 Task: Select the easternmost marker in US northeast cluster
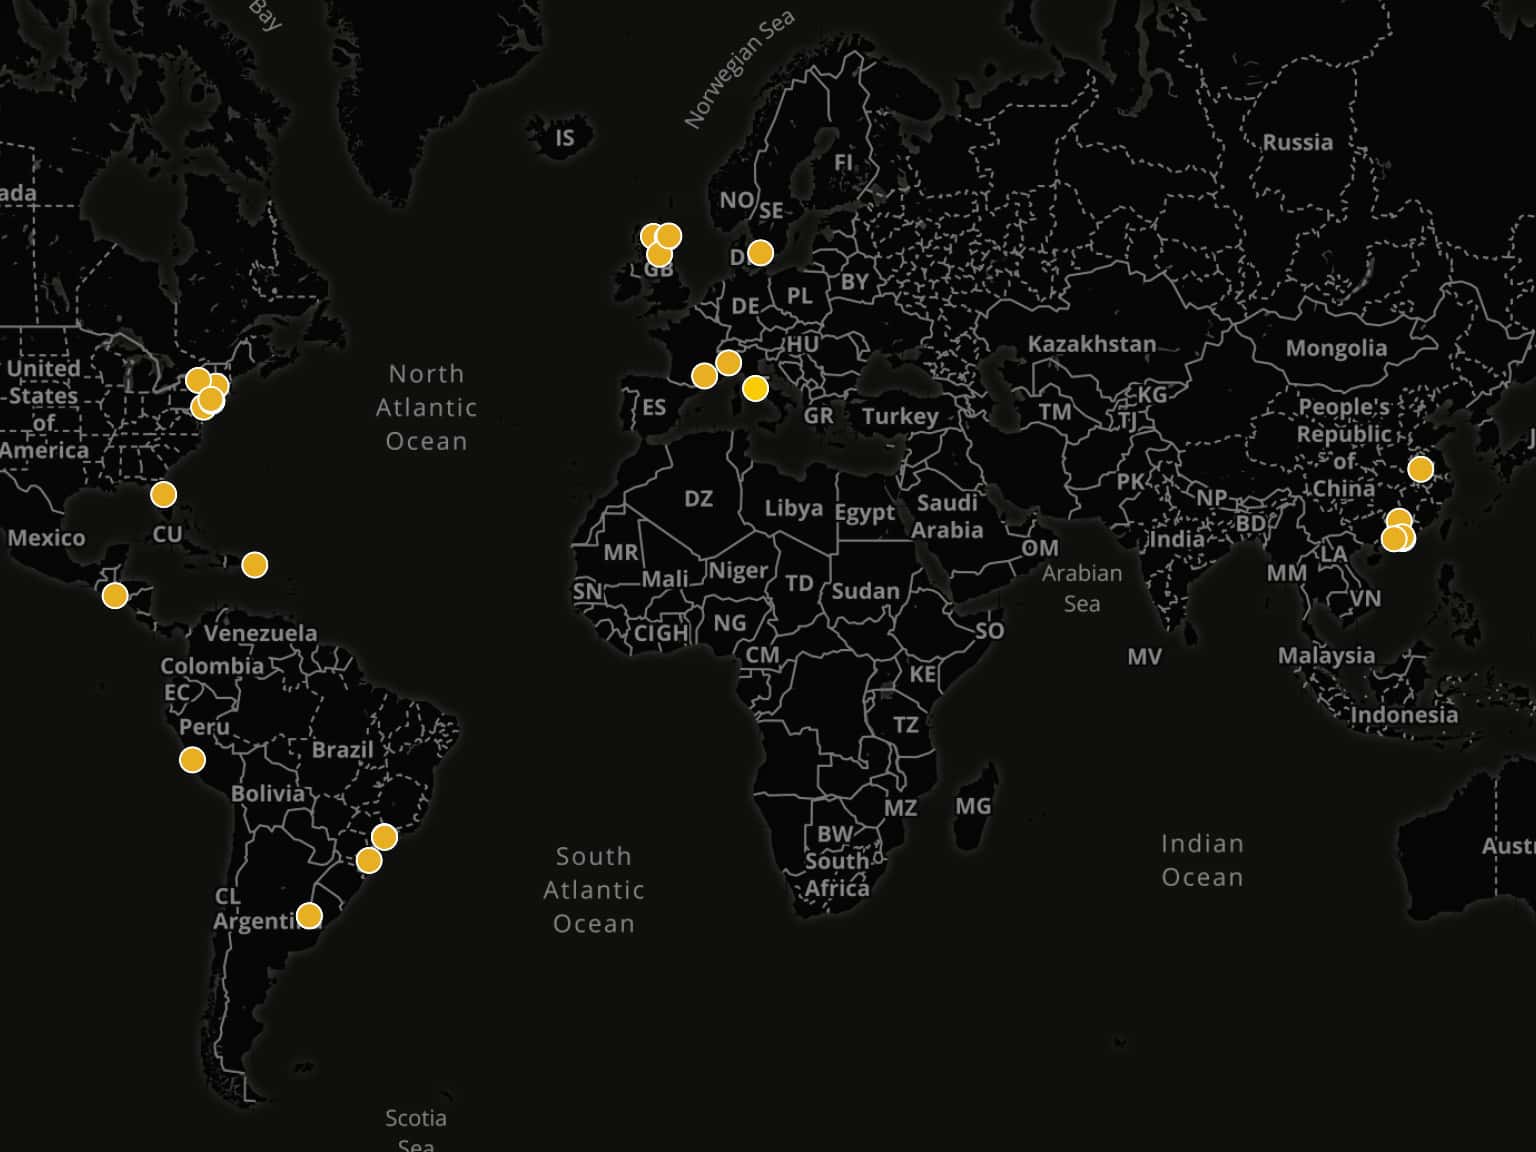tap(220, 384)
